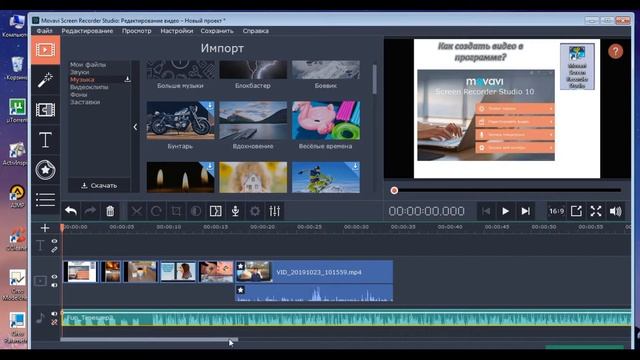Viewport: 640px width, 360px height.
Task: Select the Вдохновение music thumbnail
Action: [x=253, y=120]
